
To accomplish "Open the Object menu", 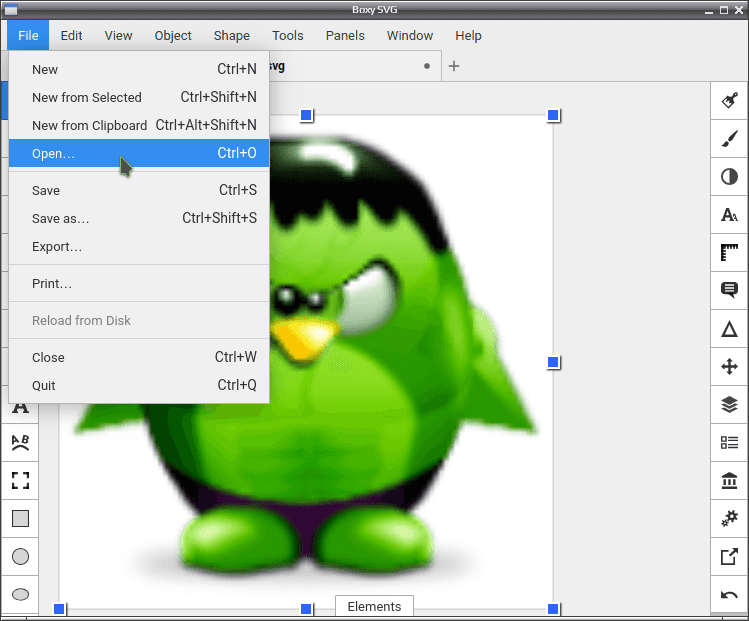I will (x=172, y=35).
